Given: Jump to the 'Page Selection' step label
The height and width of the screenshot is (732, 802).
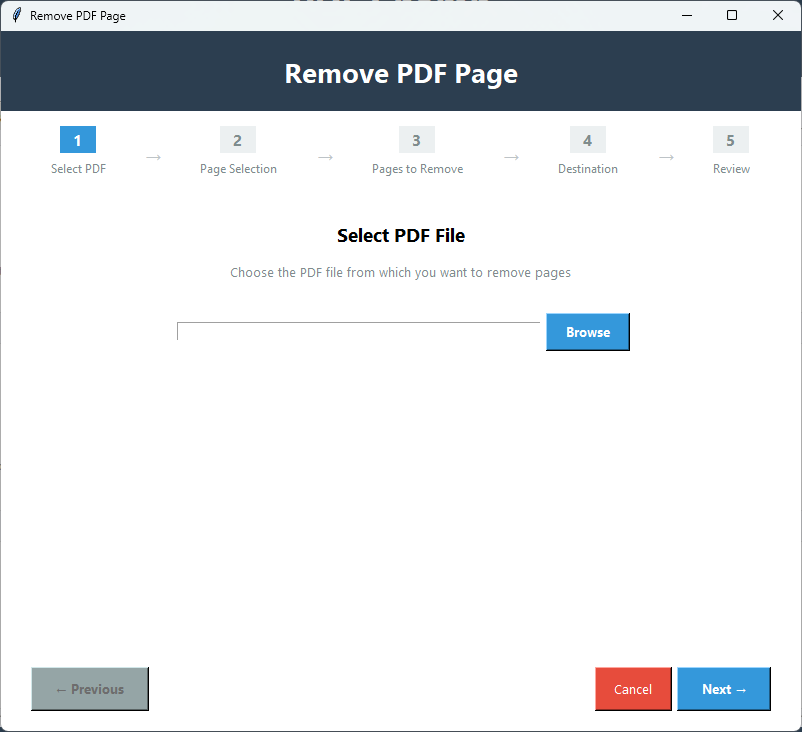Looking at the screenshot, I should (237, 168).
